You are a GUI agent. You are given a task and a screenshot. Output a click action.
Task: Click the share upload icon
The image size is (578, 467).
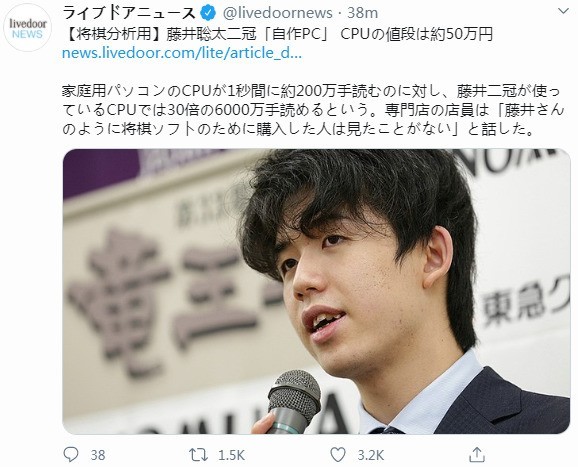(477, 454)
